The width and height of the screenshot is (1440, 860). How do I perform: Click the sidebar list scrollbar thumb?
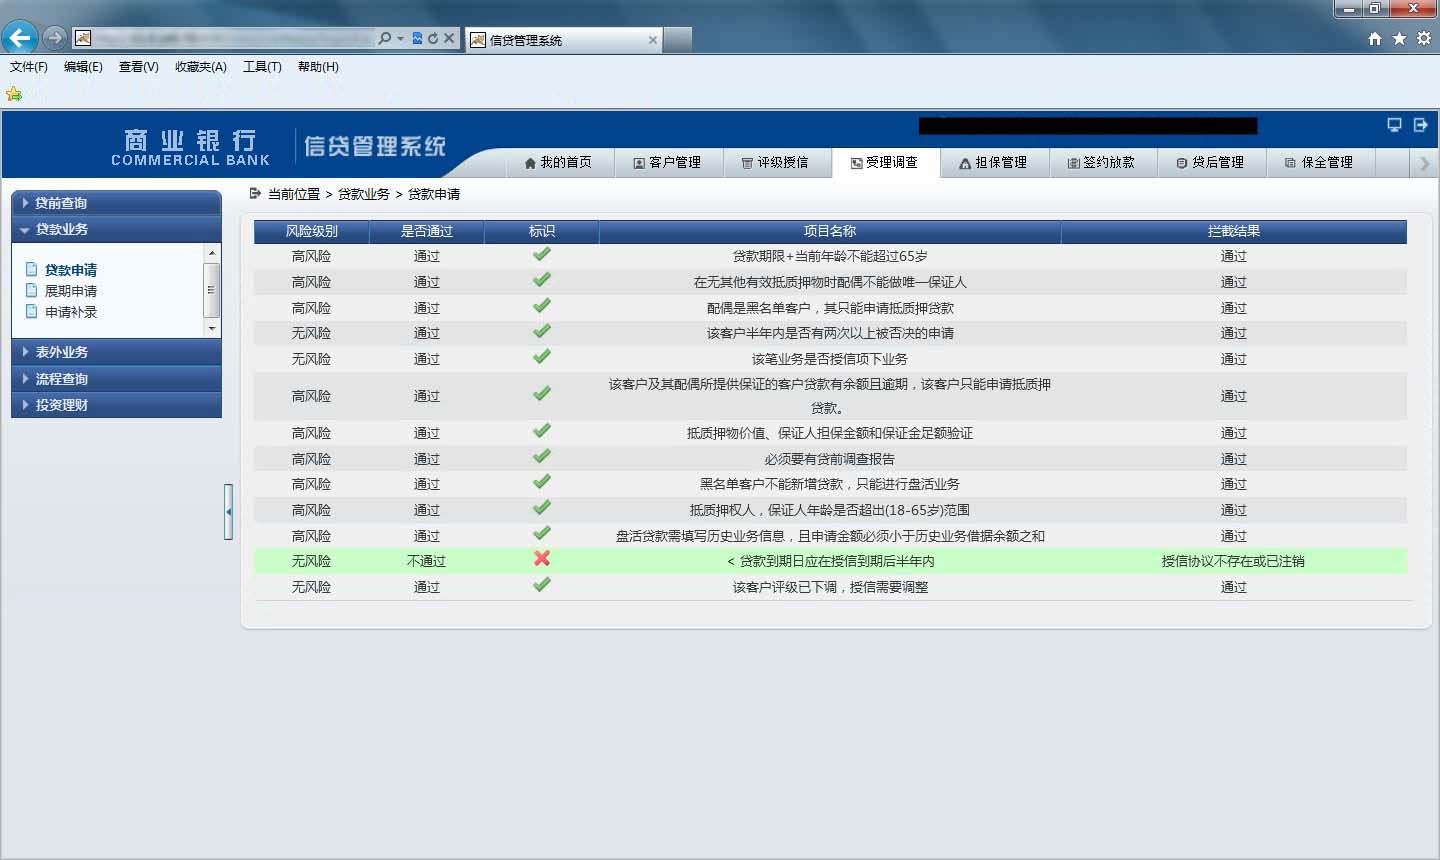click(x=211, y=290)
